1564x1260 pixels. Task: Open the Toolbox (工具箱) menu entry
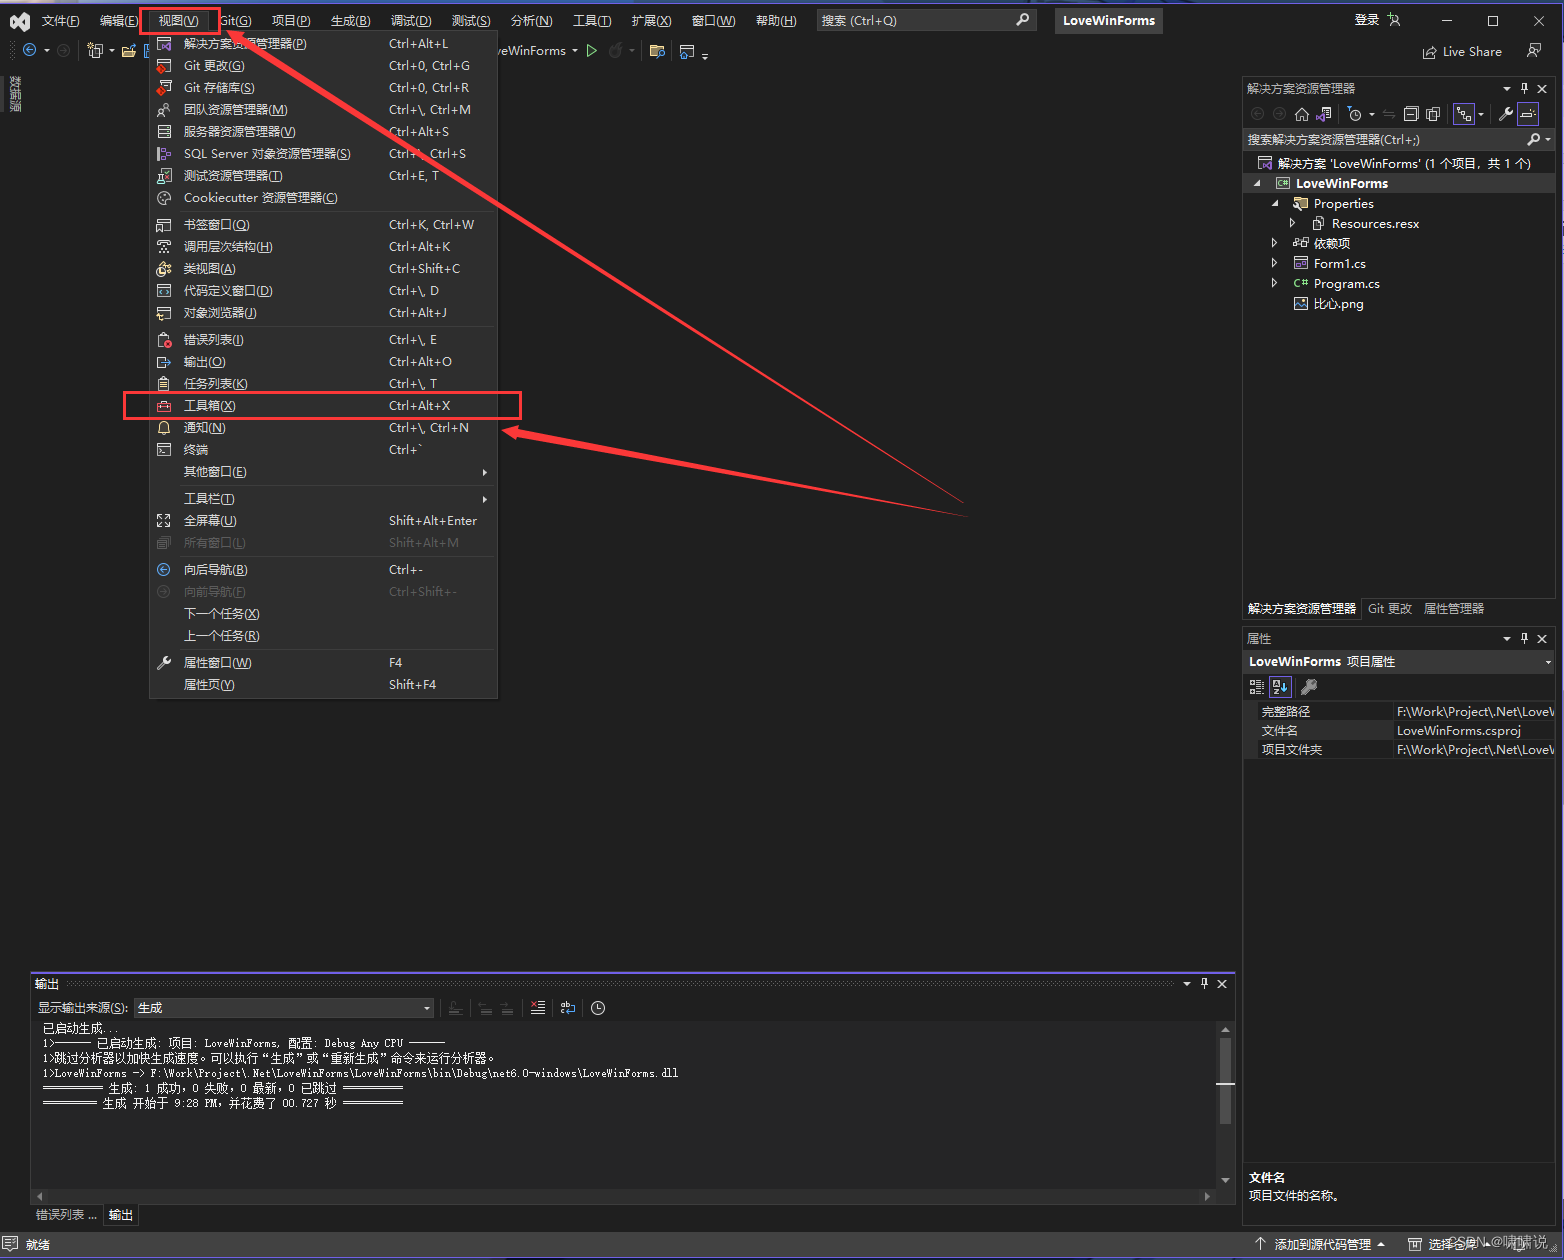pyautogui.click(x=323, y=405)
